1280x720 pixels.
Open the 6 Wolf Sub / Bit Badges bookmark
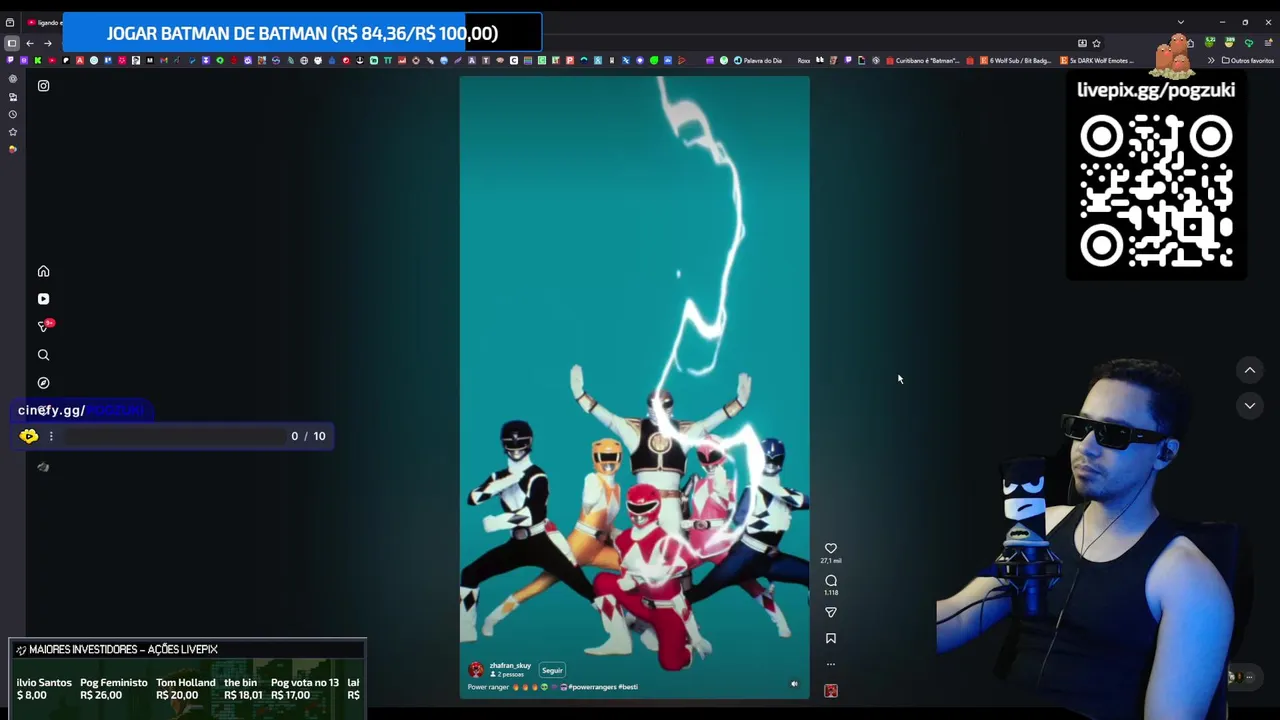point(1015,60)
